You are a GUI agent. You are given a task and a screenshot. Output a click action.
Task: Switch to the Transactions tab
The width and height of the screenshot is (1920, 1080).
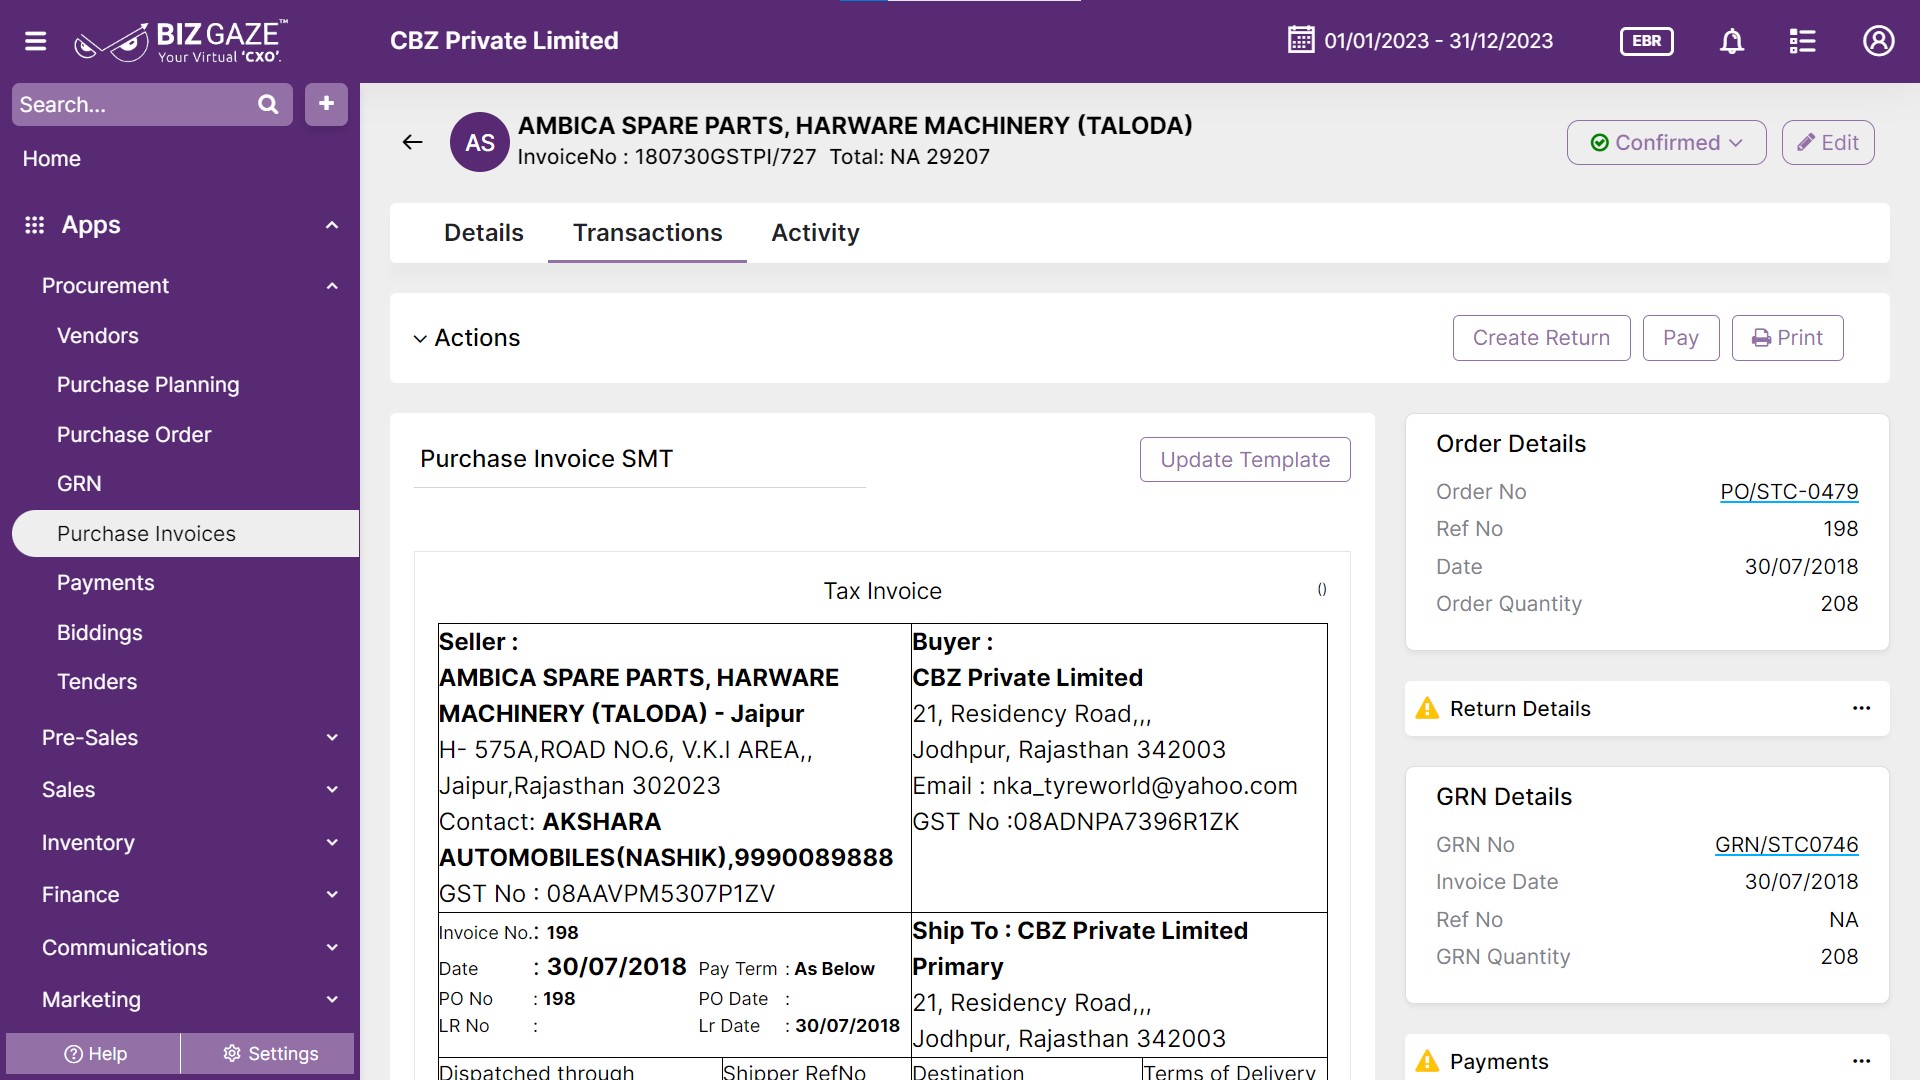647,233
